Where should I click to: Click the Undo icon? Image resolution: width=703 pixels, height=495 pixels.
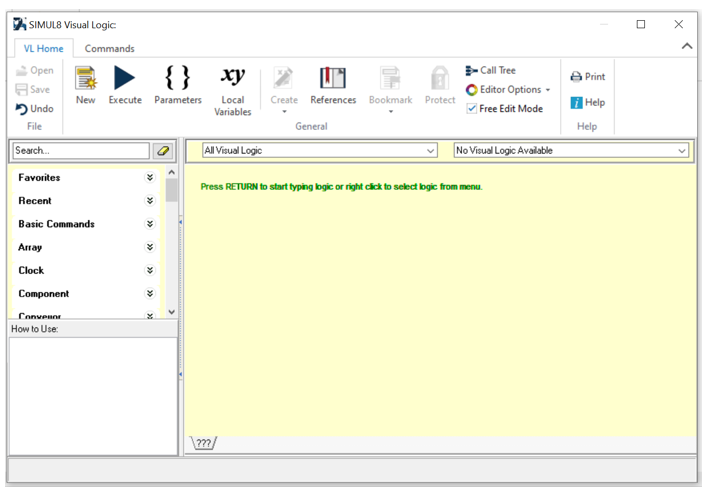coord(34,108)
